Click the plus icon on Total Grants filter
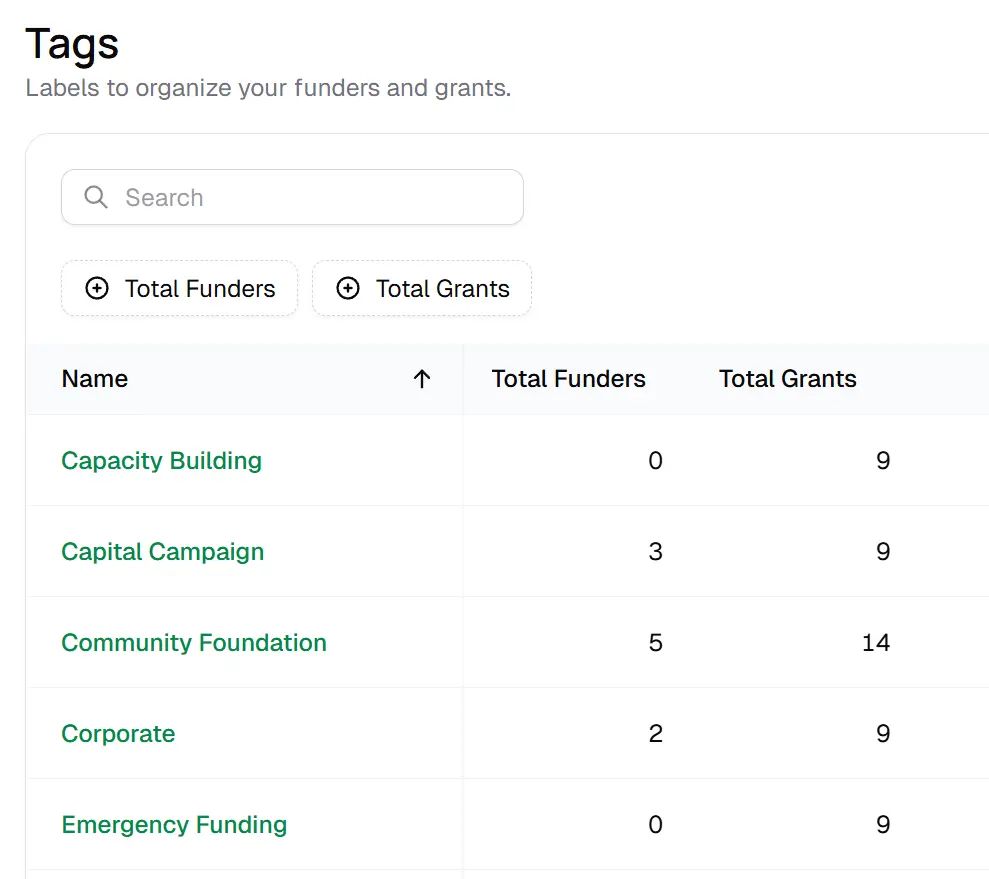 pos(348,288)
